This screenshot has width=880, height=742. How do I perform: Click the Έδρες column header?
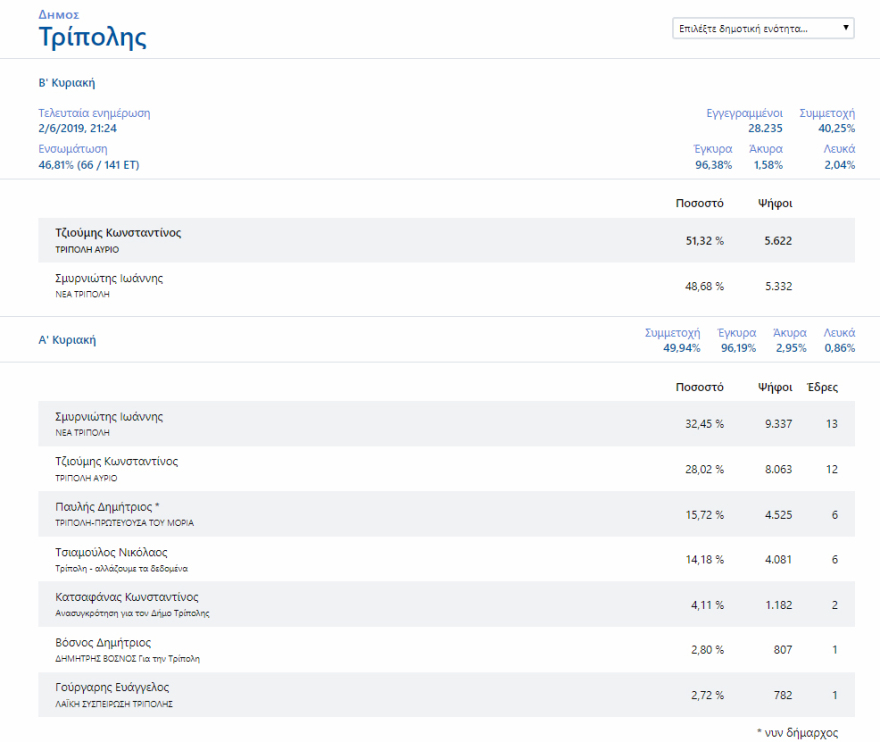[822, 386]
